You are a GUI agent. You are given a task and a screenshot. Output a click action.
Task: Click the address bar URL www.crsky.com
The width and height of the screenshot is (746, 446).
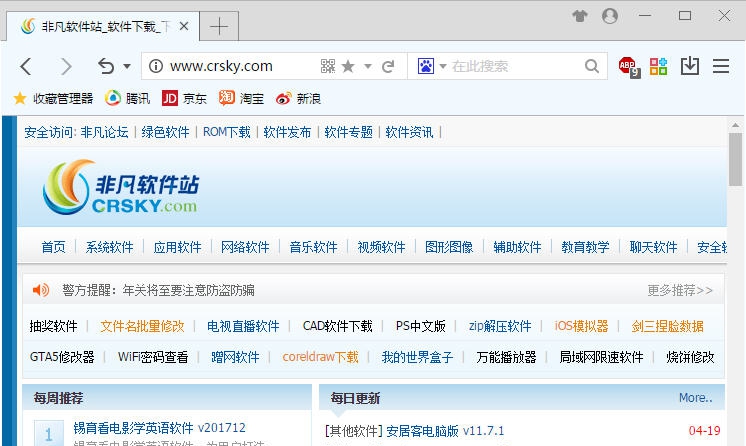click(221, 66)
